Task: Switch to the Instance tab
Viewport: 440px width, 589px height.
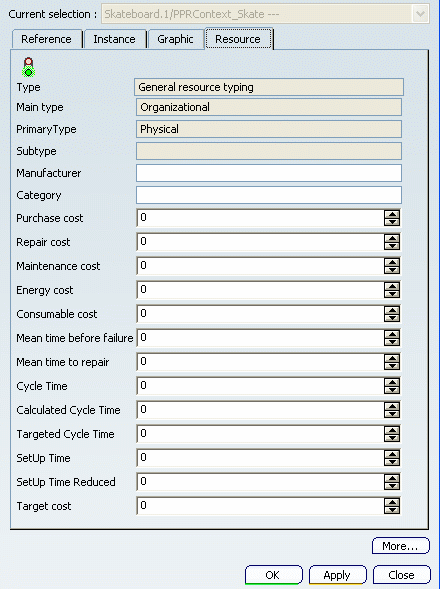Action: pyautogui.click(x=114, y=39)
